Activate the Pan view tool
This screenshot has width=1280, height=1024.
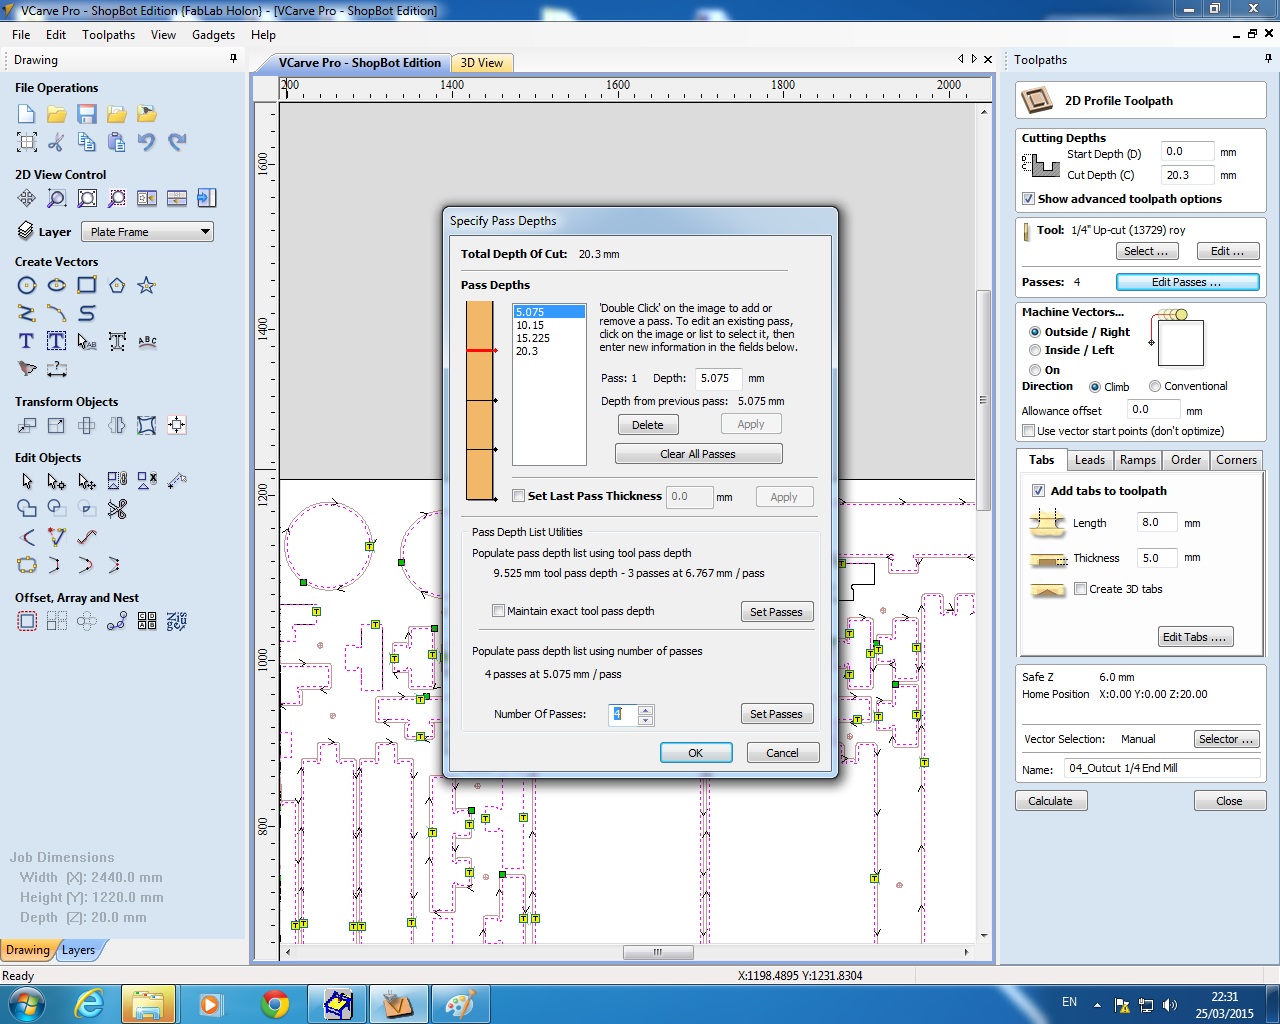pos(27,198)
